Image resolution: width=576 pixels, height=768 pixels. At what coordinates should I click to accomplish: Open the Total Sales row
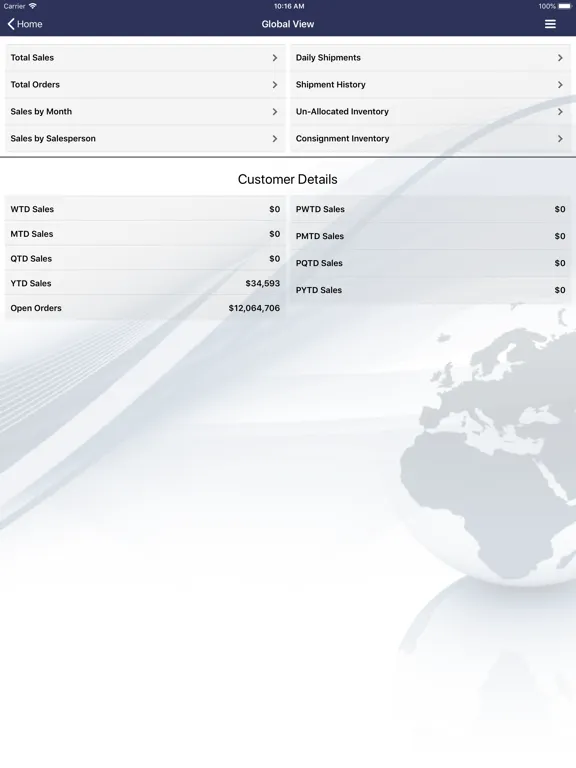click(145, 58)
